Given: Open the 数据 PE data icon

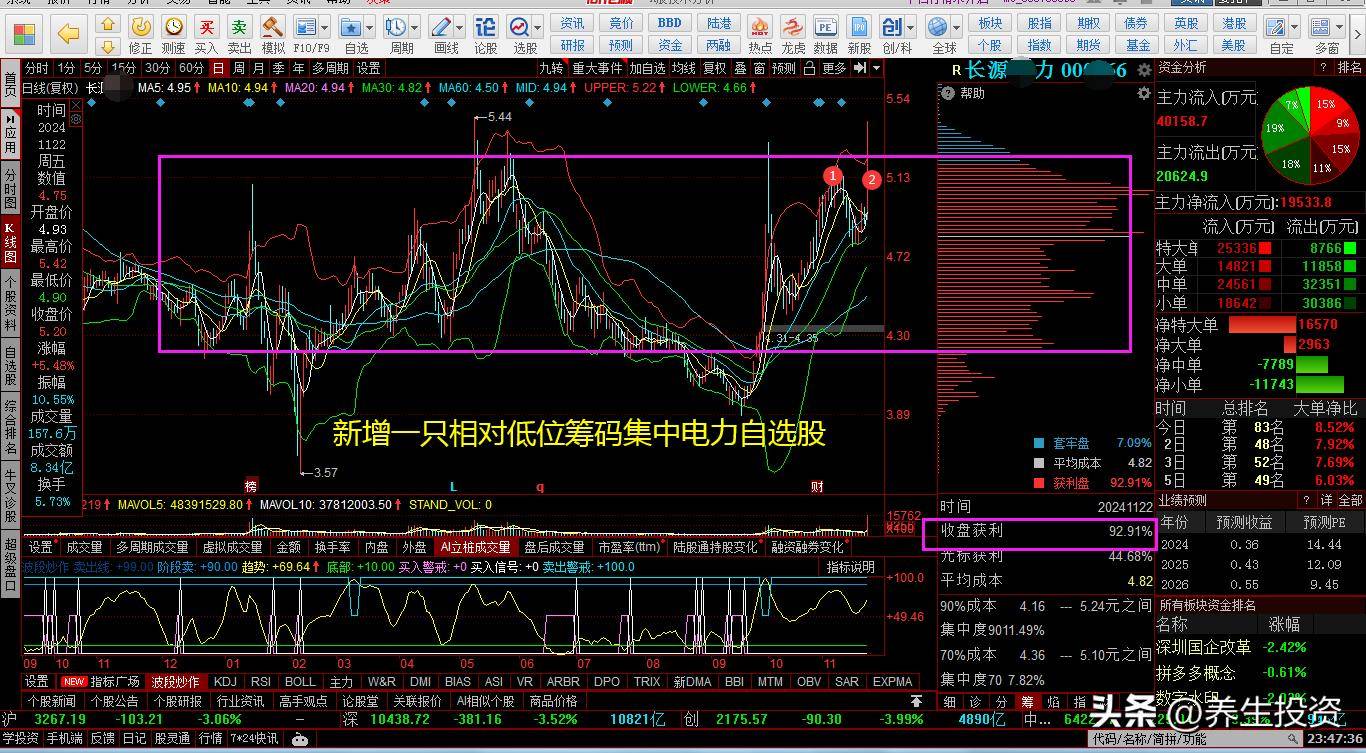Looking at the screenshot, I should pos(826,27).
